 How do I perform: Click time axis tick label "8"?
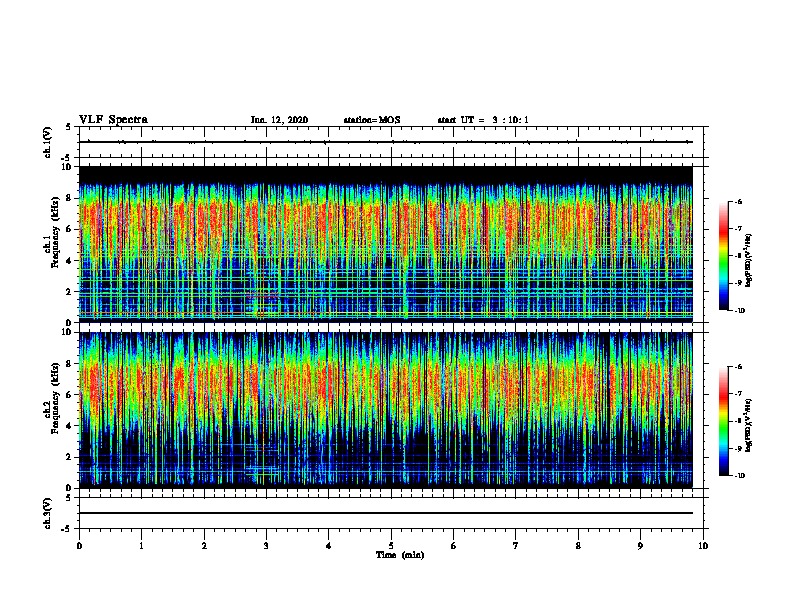(578, 546)
